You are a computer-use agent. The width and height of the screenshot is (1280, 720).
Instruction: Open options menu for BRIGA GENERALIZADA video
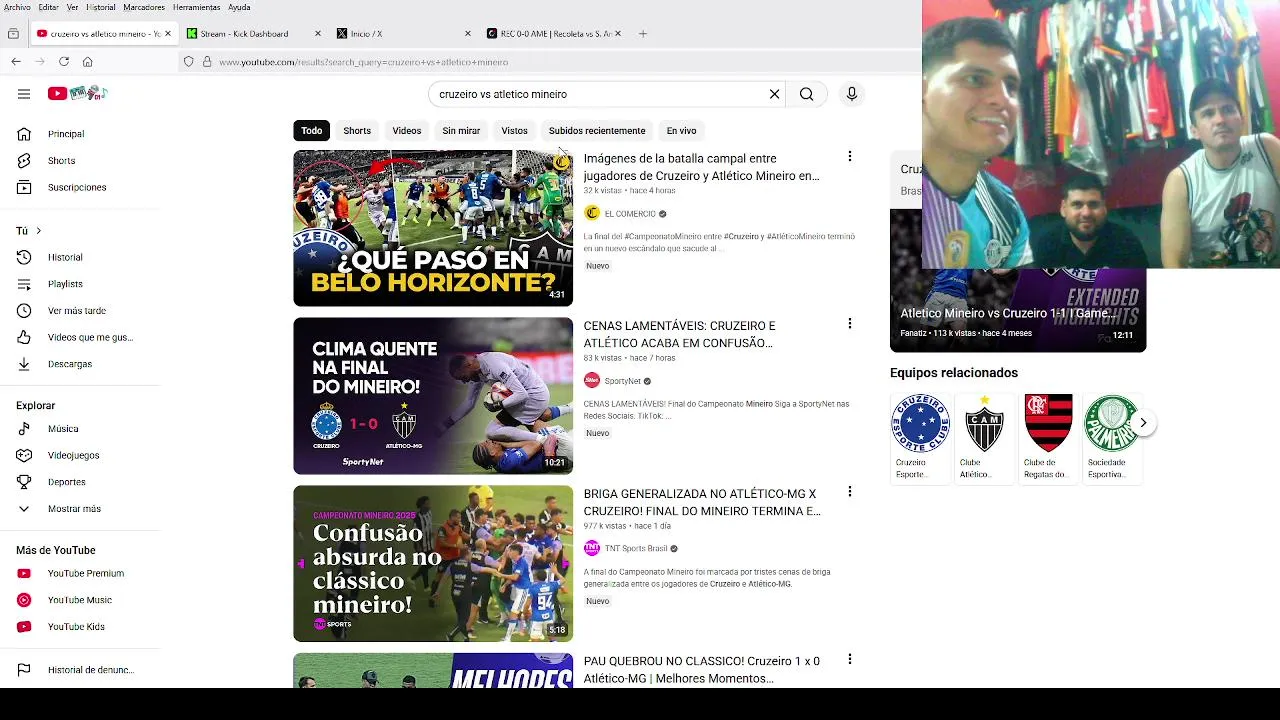tap(850, 492)
